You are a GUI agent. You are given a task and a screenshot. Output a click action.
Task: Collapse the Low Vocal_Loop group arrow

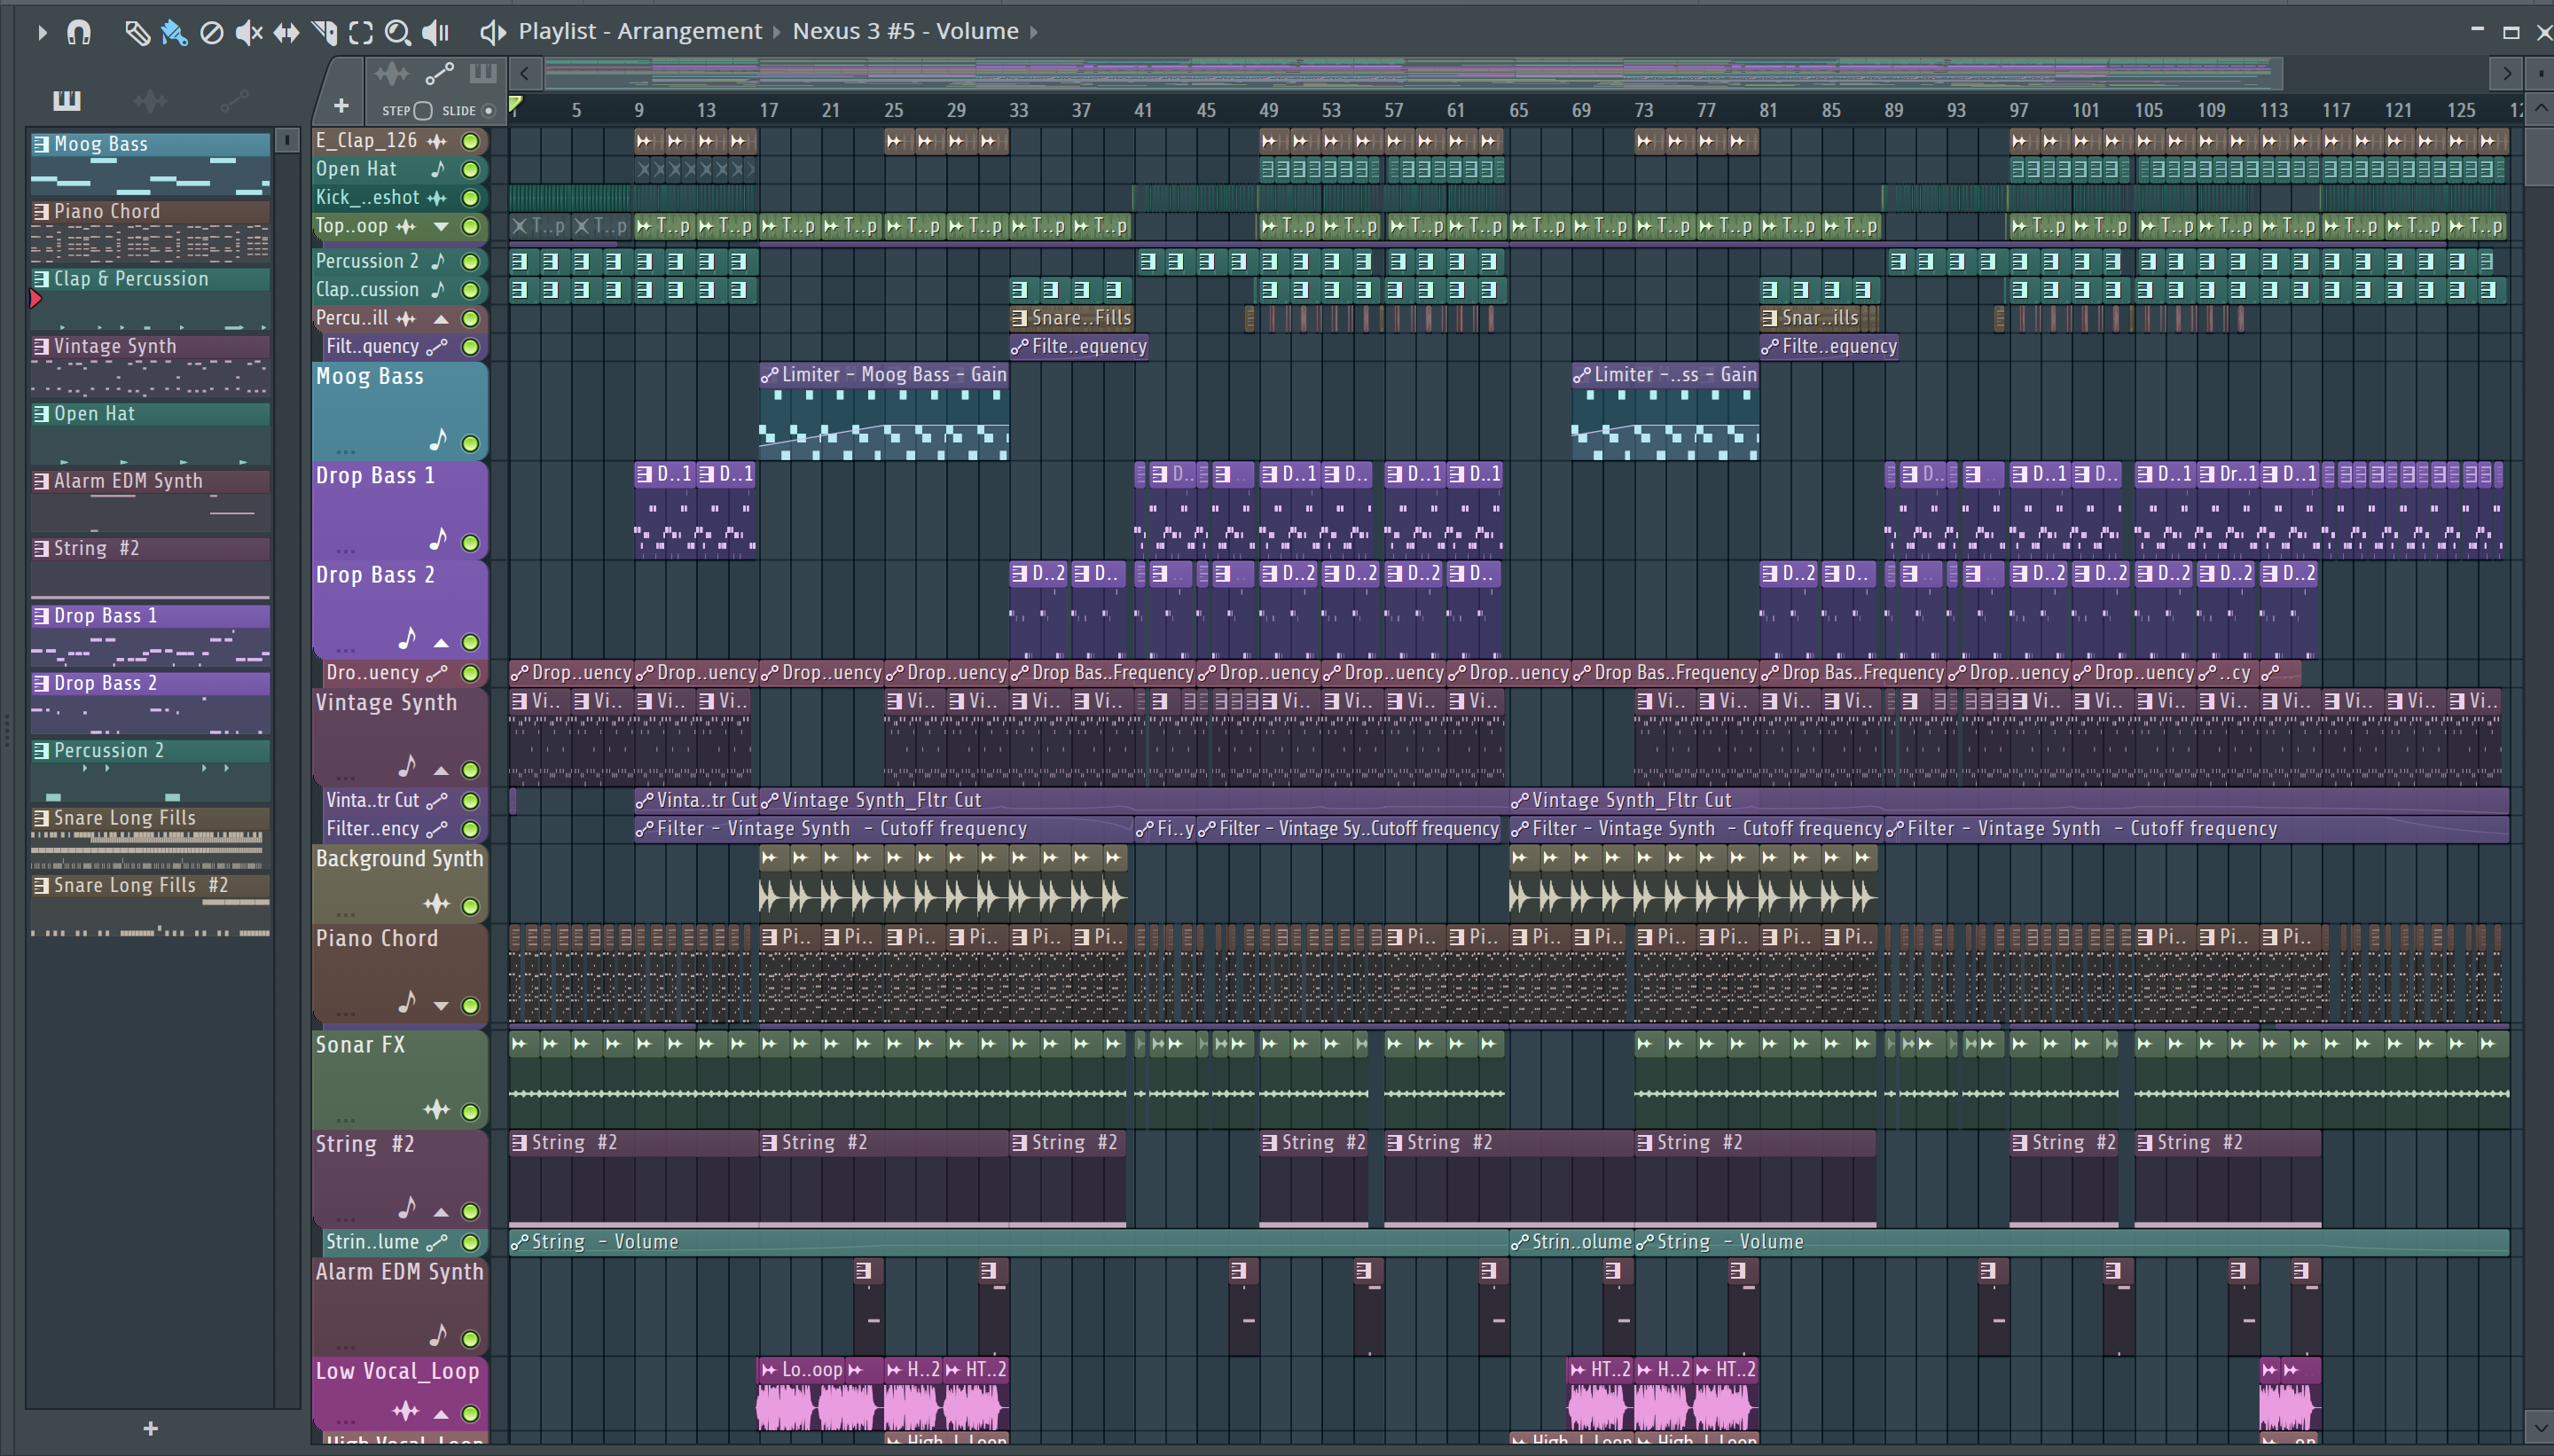point(441,1413)
